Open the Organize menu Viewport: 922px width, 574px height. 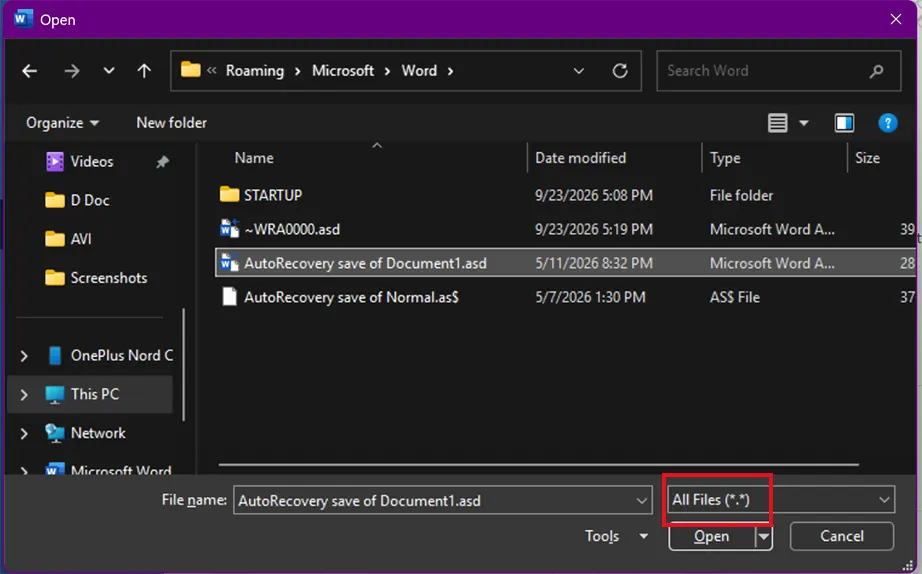pos(62,122)
